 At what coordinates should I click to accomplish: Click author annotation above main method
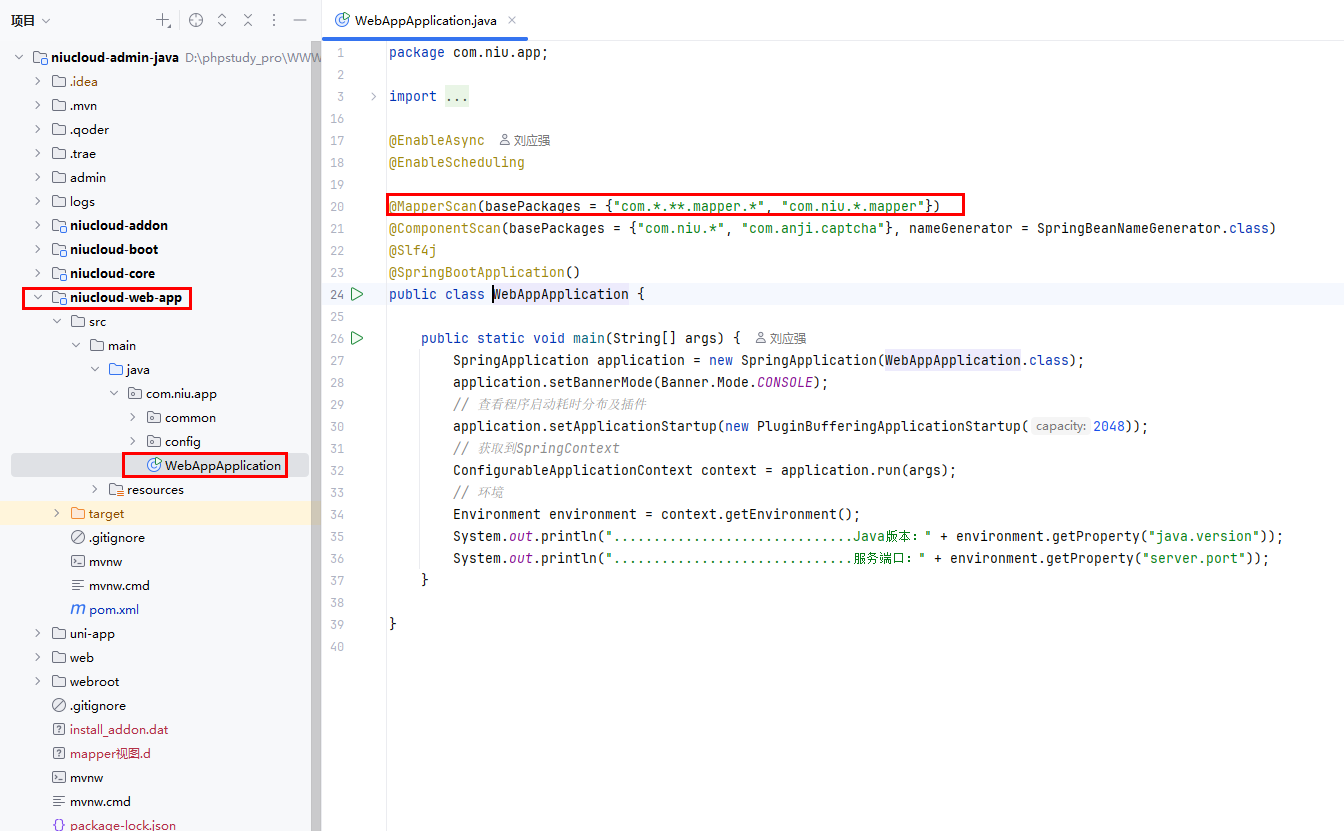point(781,339)
